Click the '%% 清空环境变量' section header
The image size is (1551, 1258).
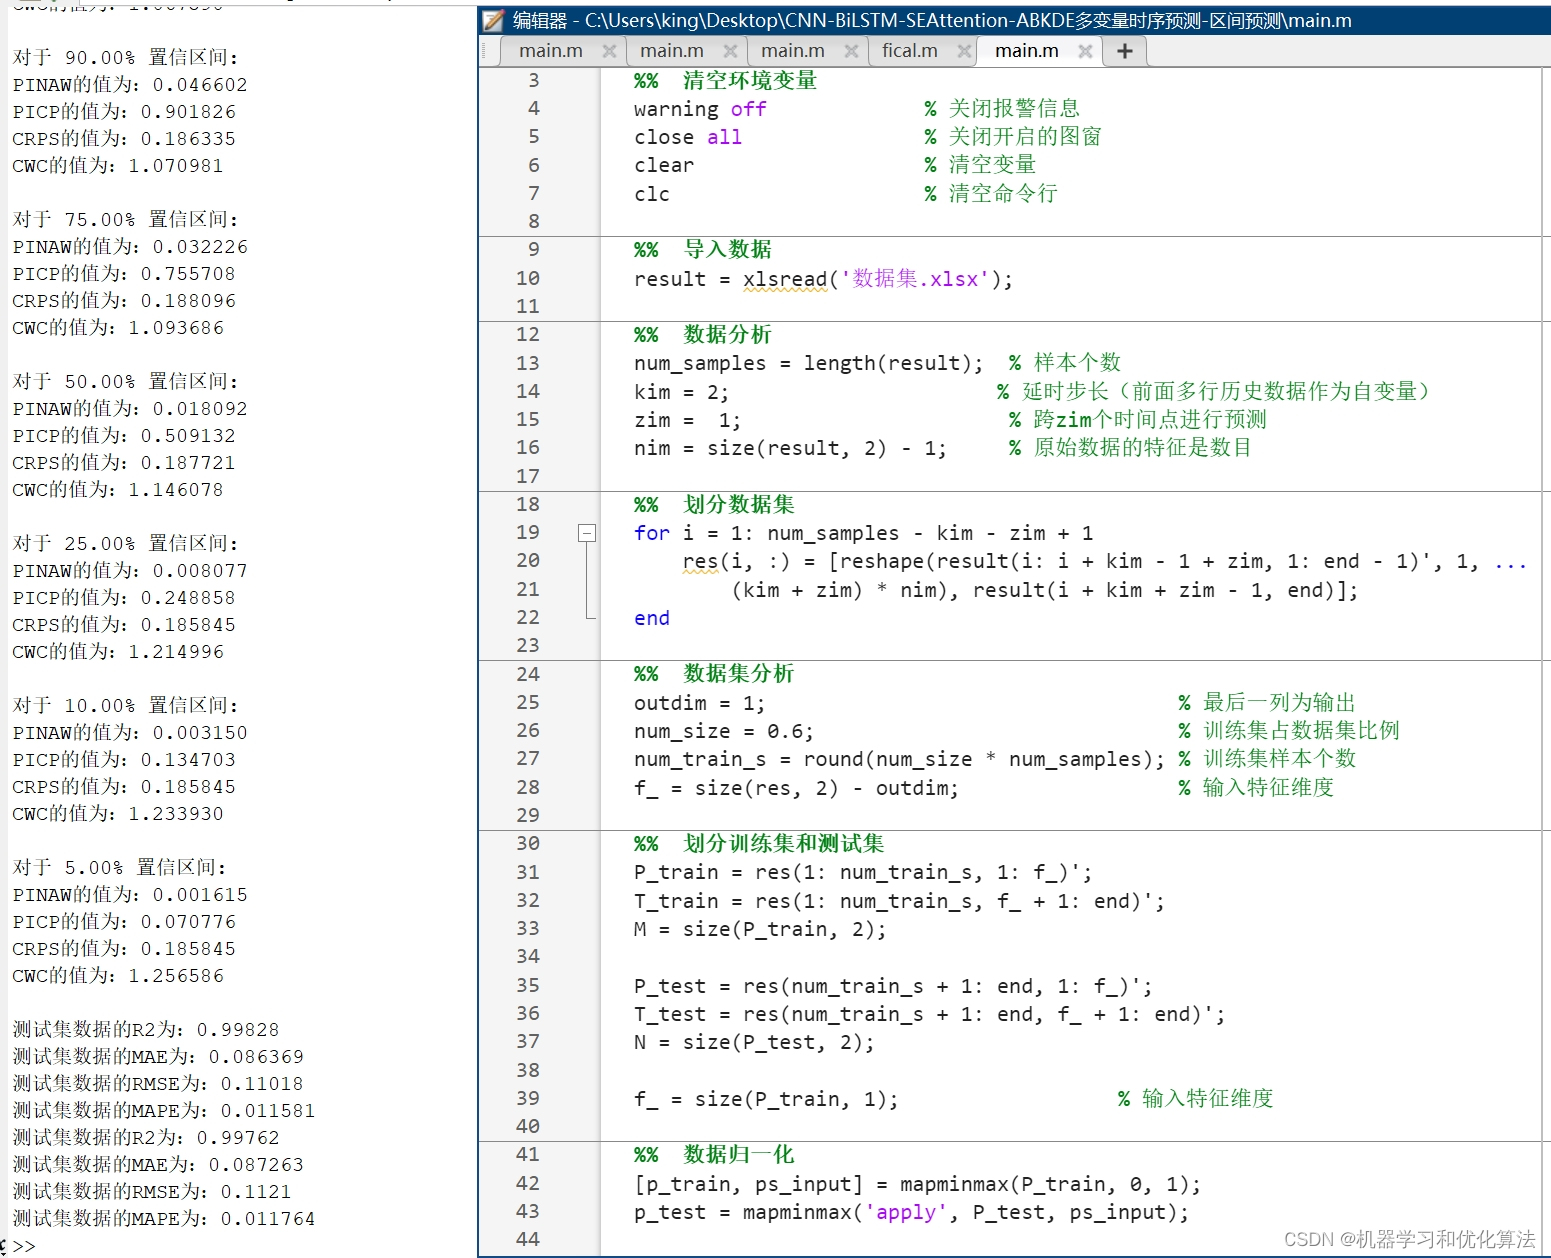726,80
